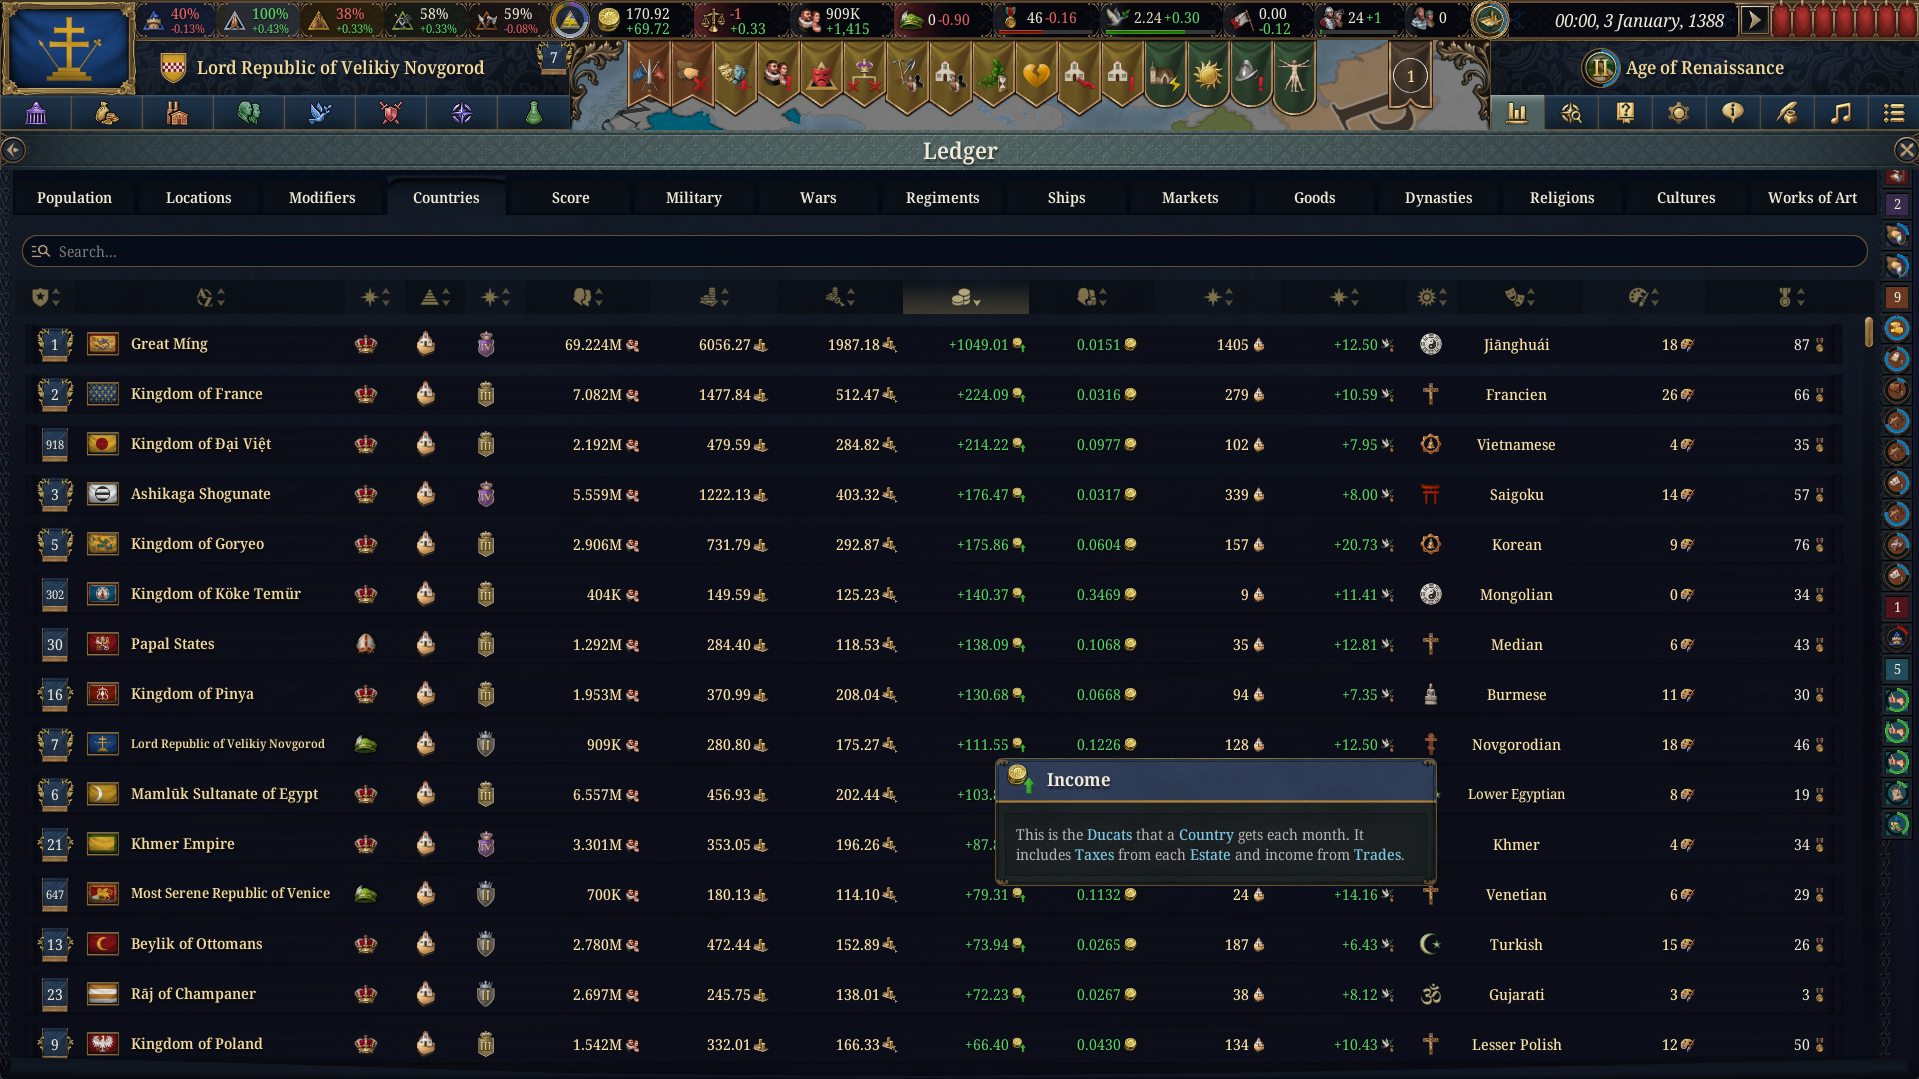This screenshot has width=1919, height=1079.
Task: Open the Economy money bag icon
Action: point(107,113)
